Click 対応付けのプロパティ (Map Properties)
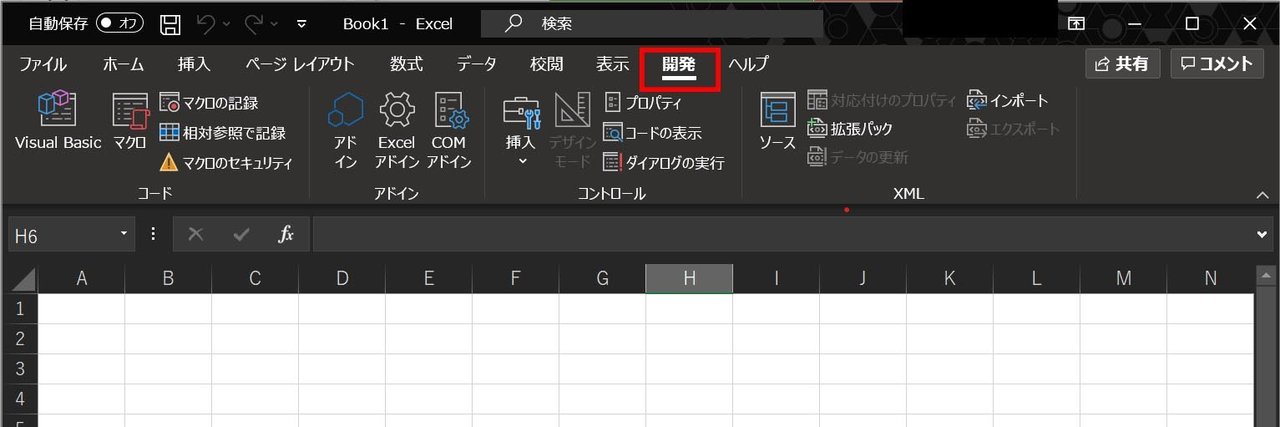Screen dimensions: 1280x427 pos(882,100)
